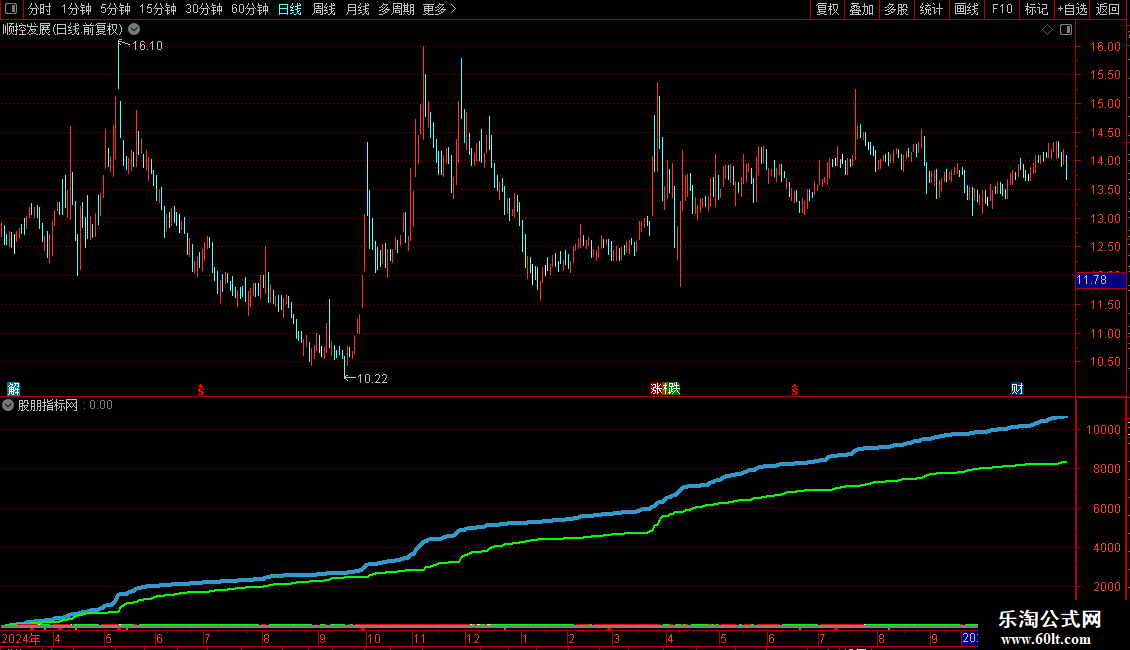Click the 财 financial report marker
This screenshot has height=650, width=1130.
1017,389
